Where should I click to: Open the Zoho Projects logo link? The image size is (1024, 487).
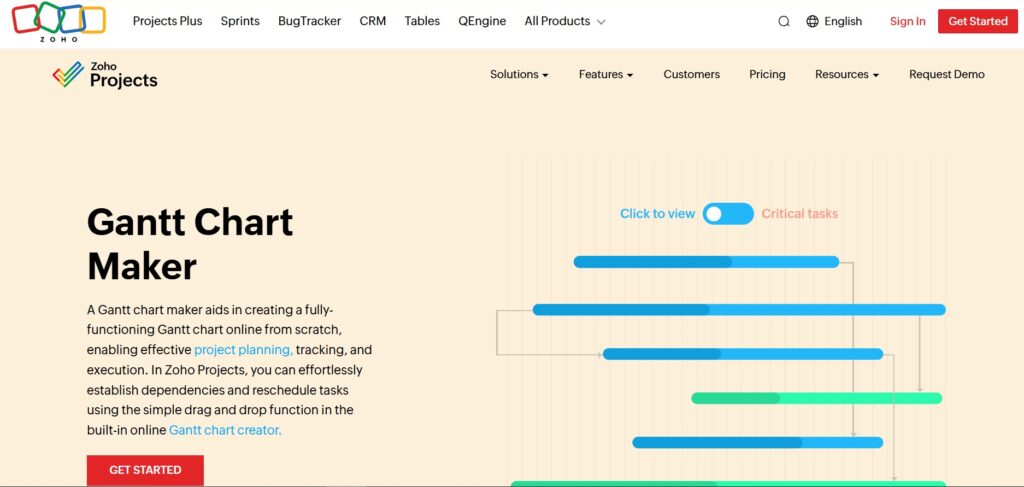click(x=105, y=74)
